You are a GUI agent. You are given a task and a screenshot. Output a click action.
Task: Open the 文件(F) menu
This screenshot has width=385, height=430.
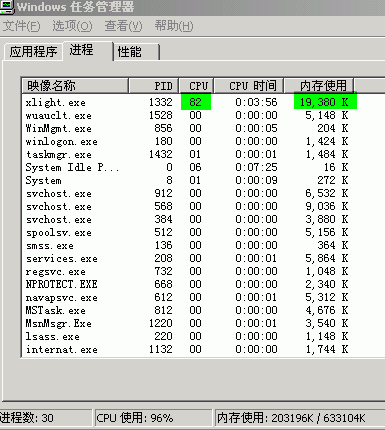point(21,26)
